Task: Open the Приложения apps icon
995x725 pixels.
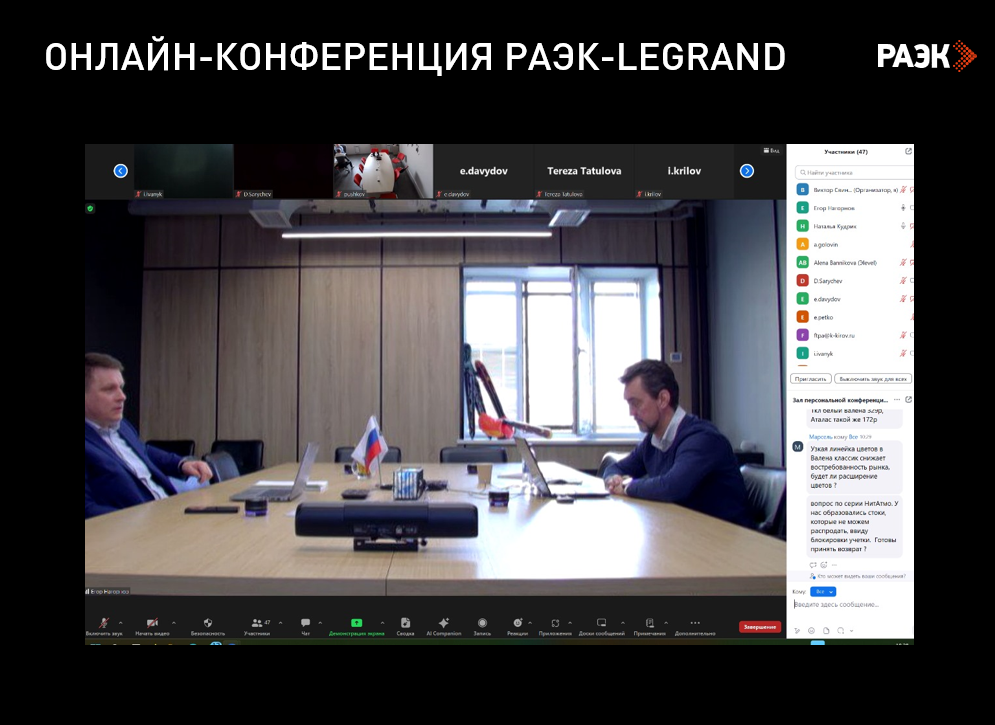Action: (x=555, y=623)
